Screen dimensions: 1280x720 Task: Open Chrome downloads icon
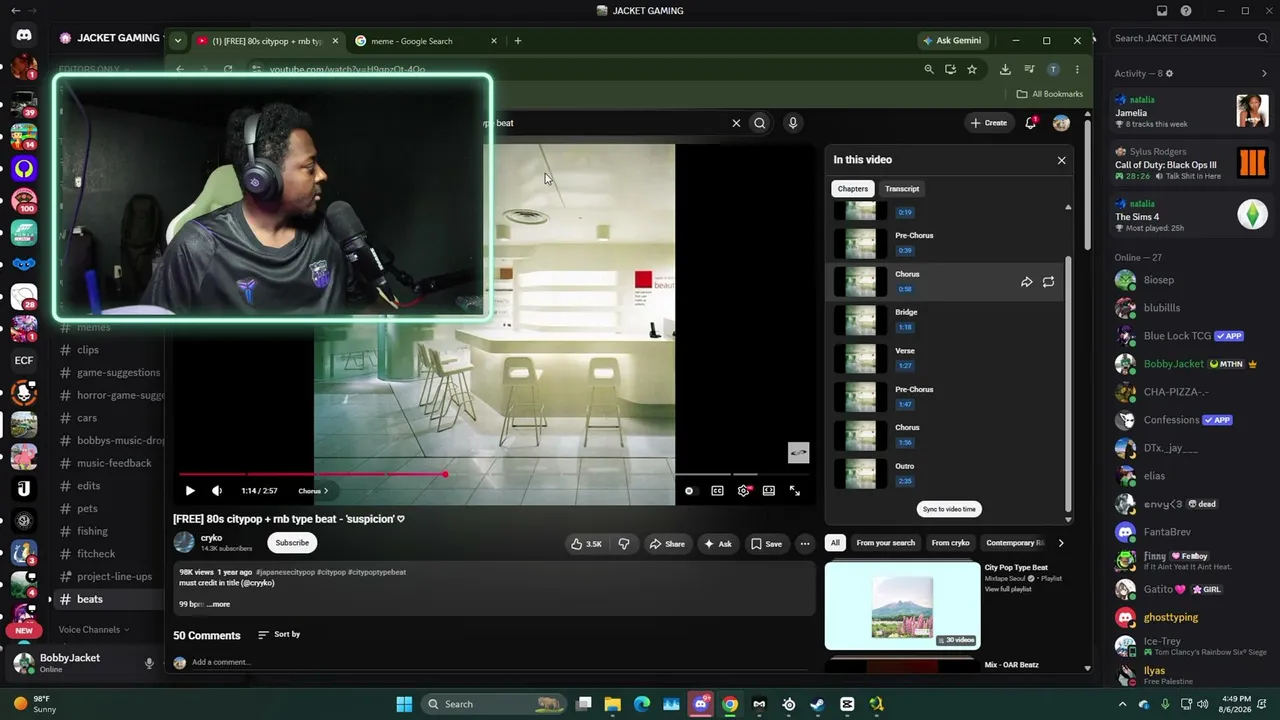(x=1005, y=69)
